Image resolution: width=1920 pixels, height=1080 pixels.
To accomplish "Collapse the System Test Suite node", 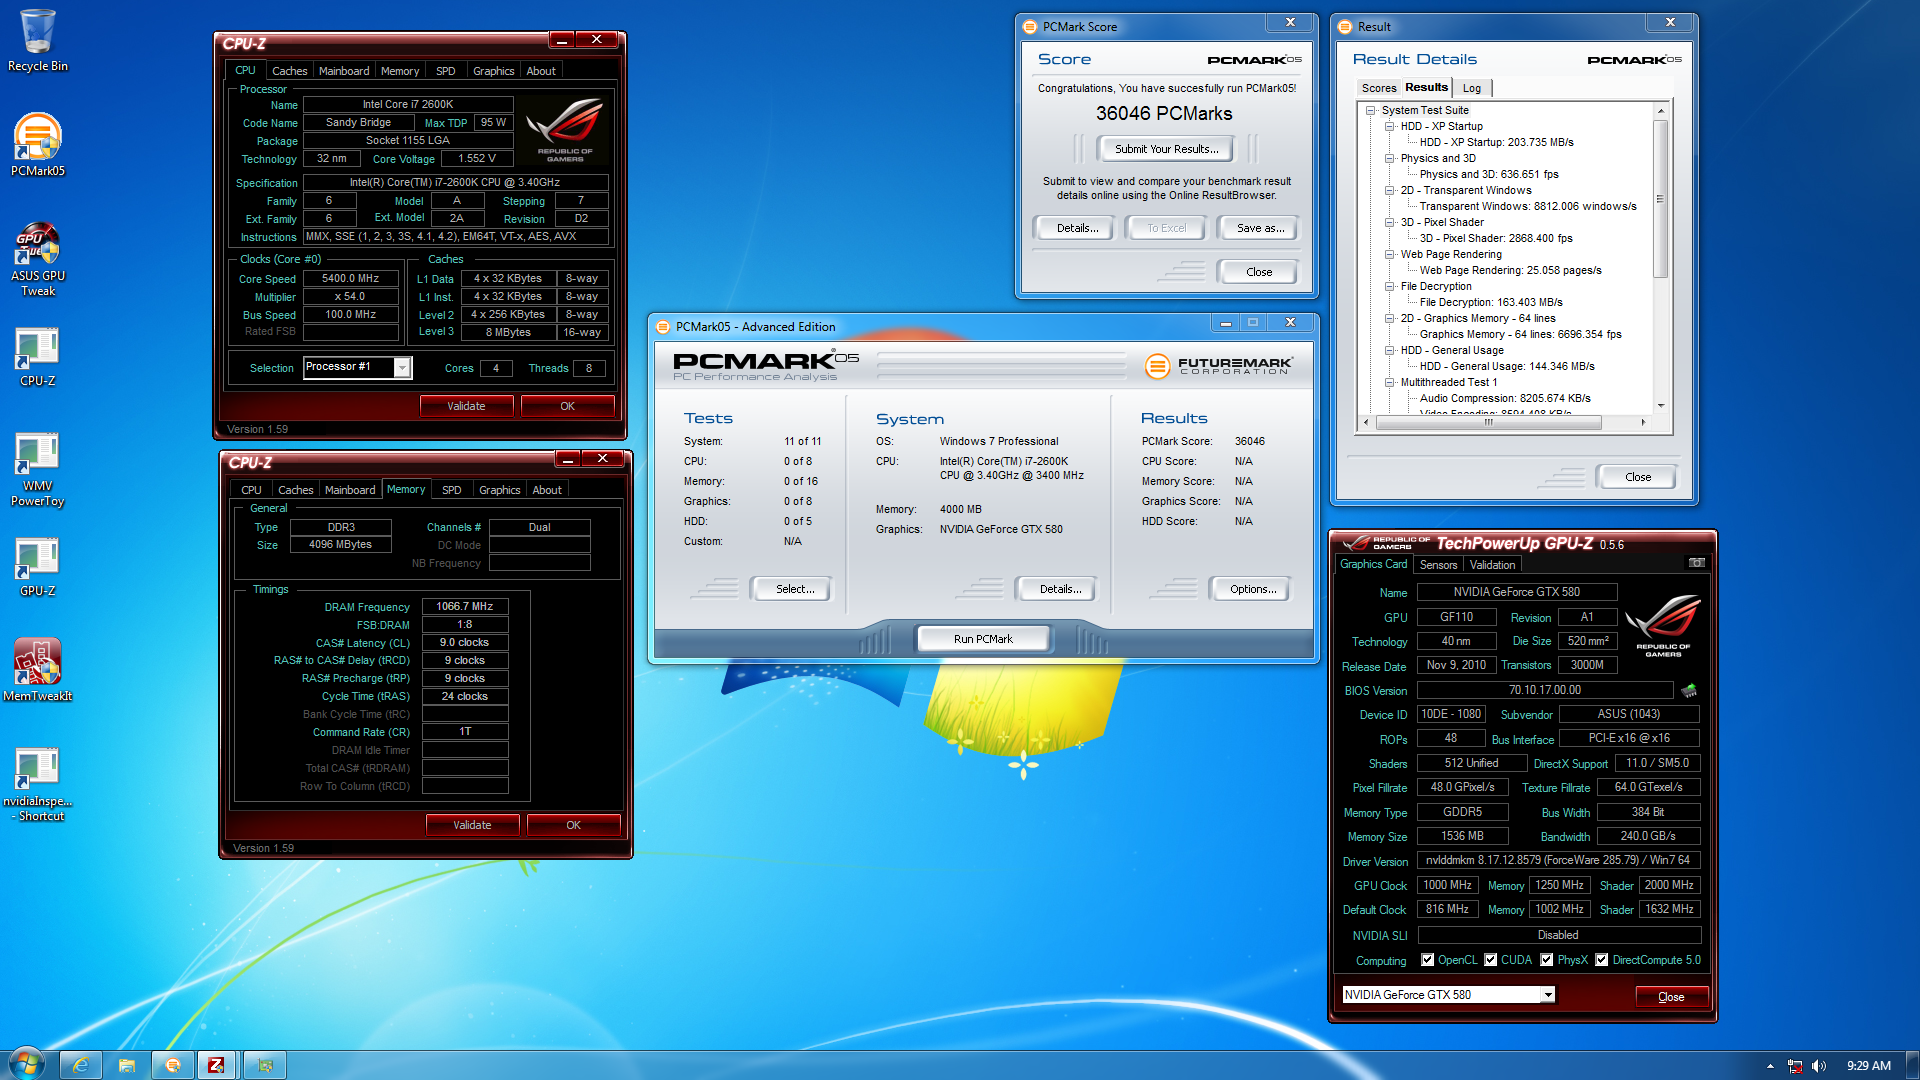I will [1371, 110].
